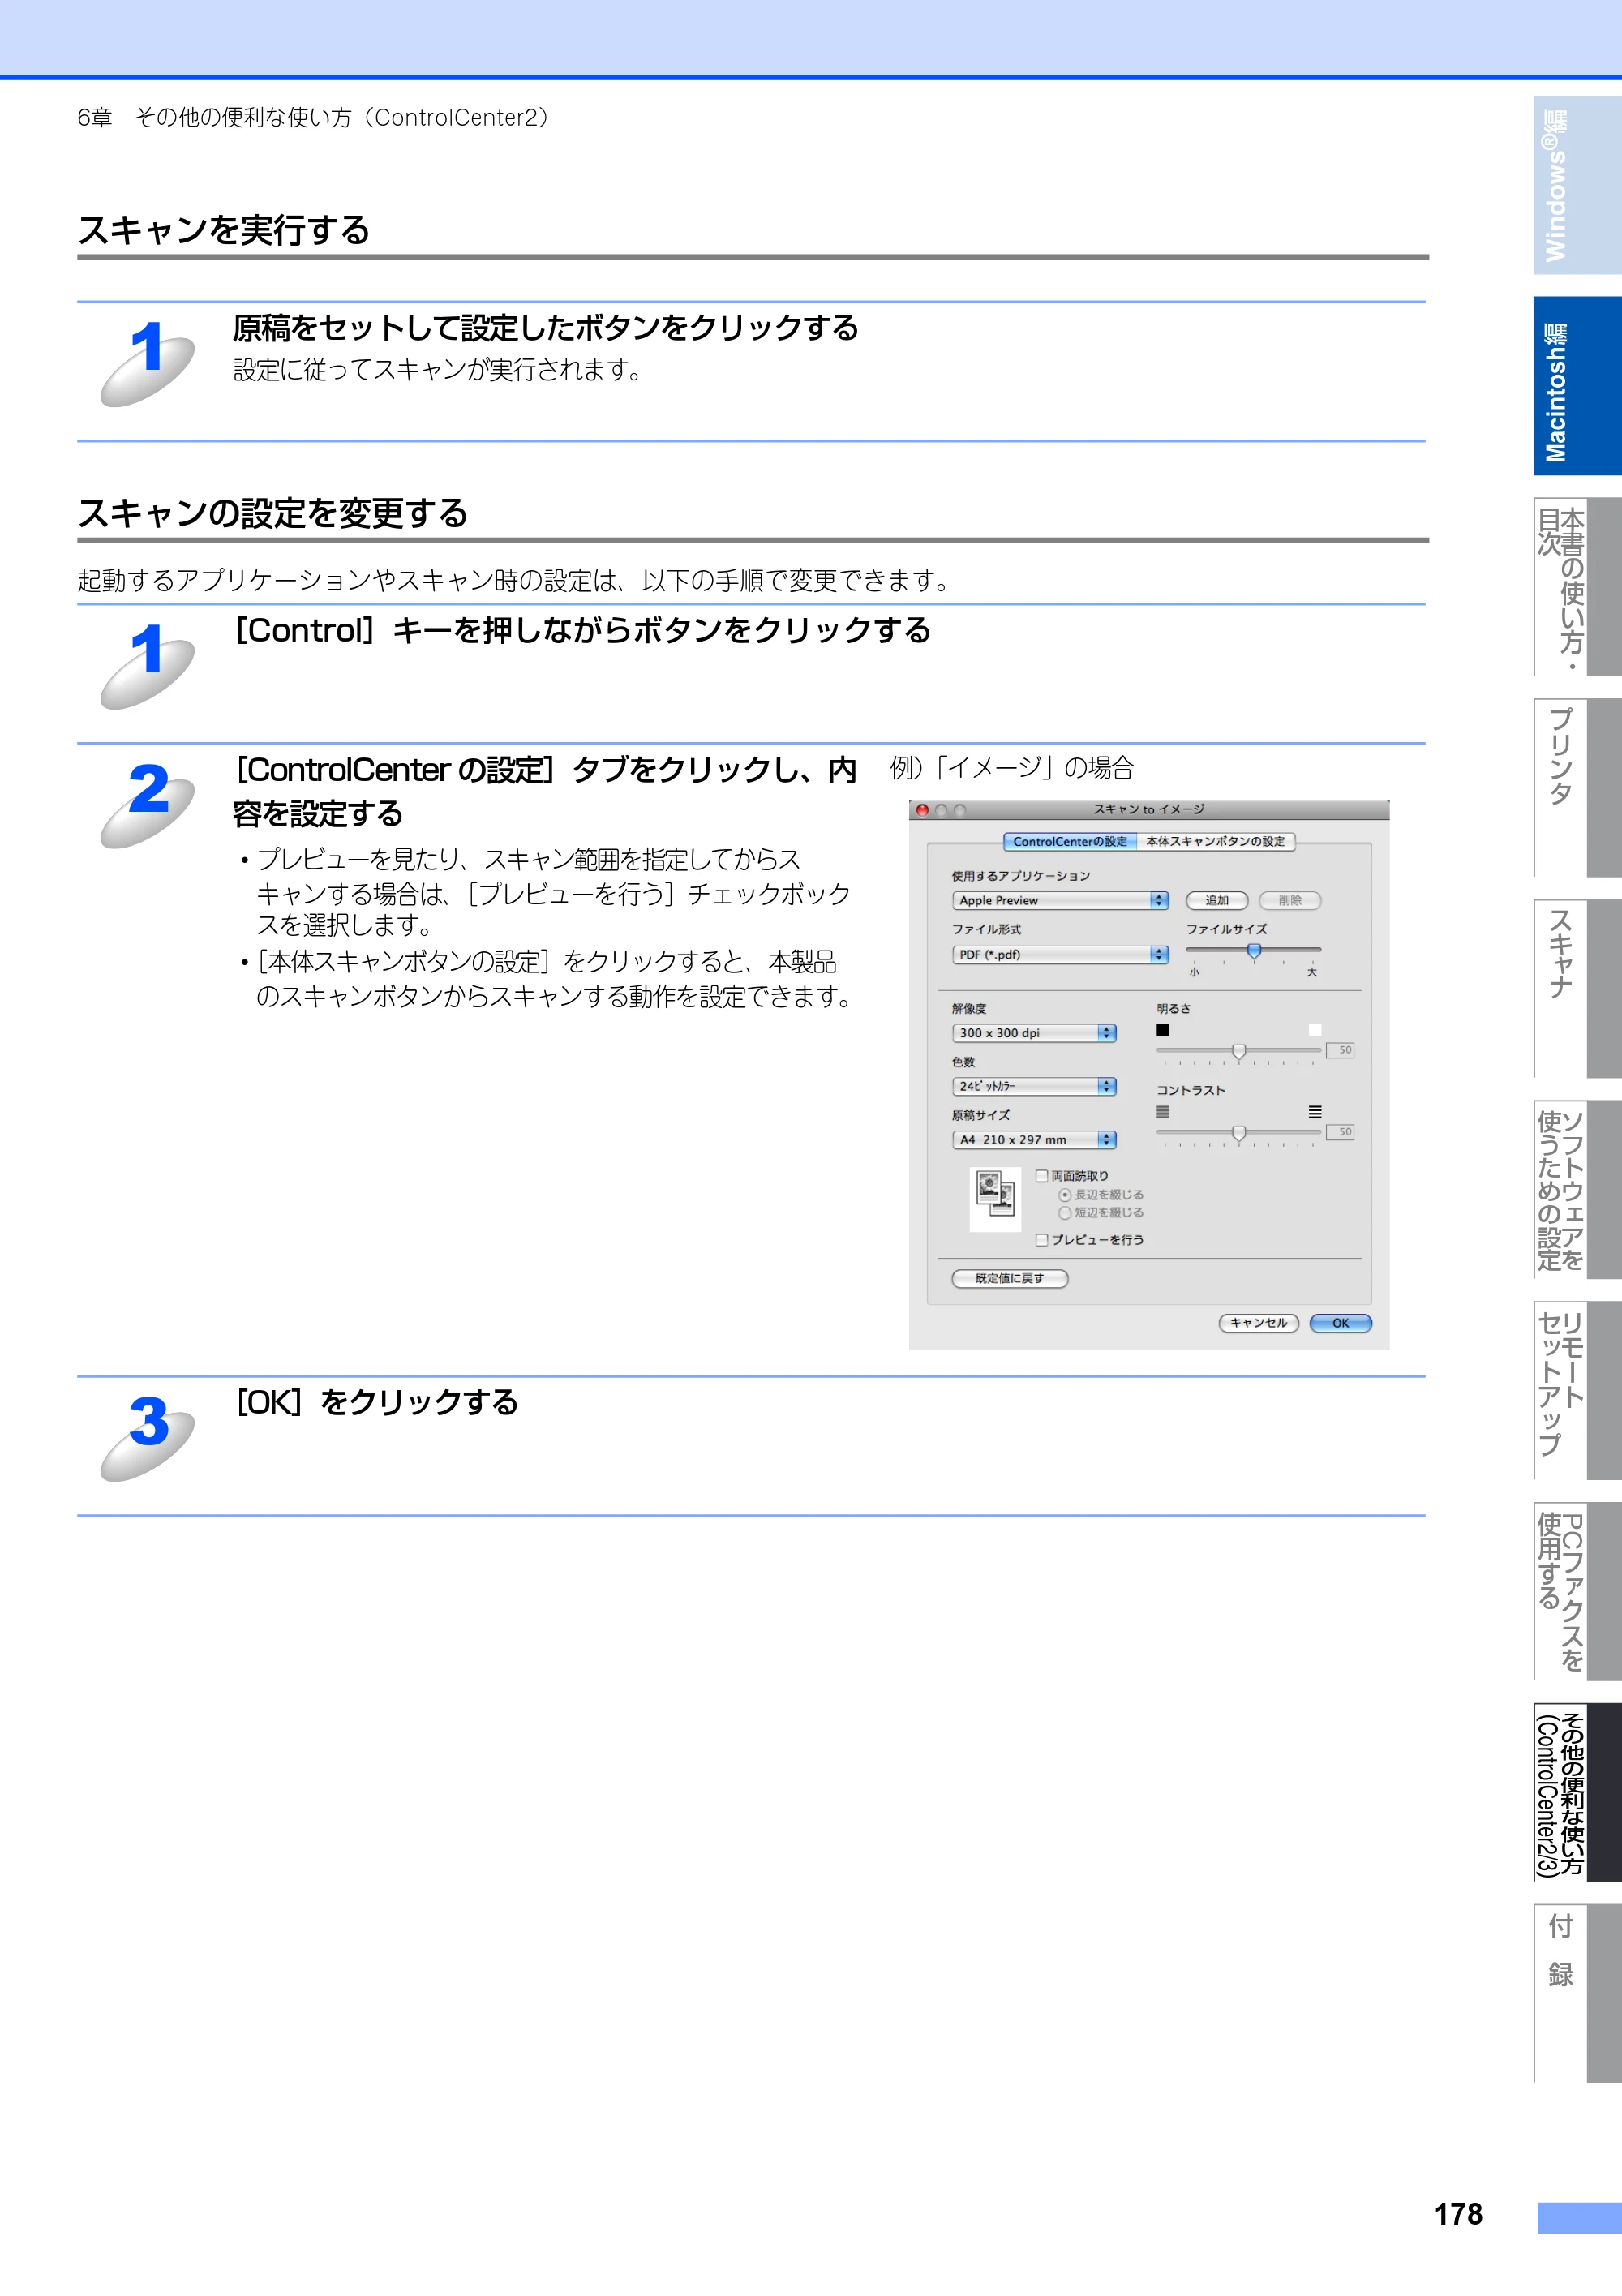Open the 目次・本書の使い方 side tab
The height and width of the screenshot is (2296, 1622).
pos(1577,587)
